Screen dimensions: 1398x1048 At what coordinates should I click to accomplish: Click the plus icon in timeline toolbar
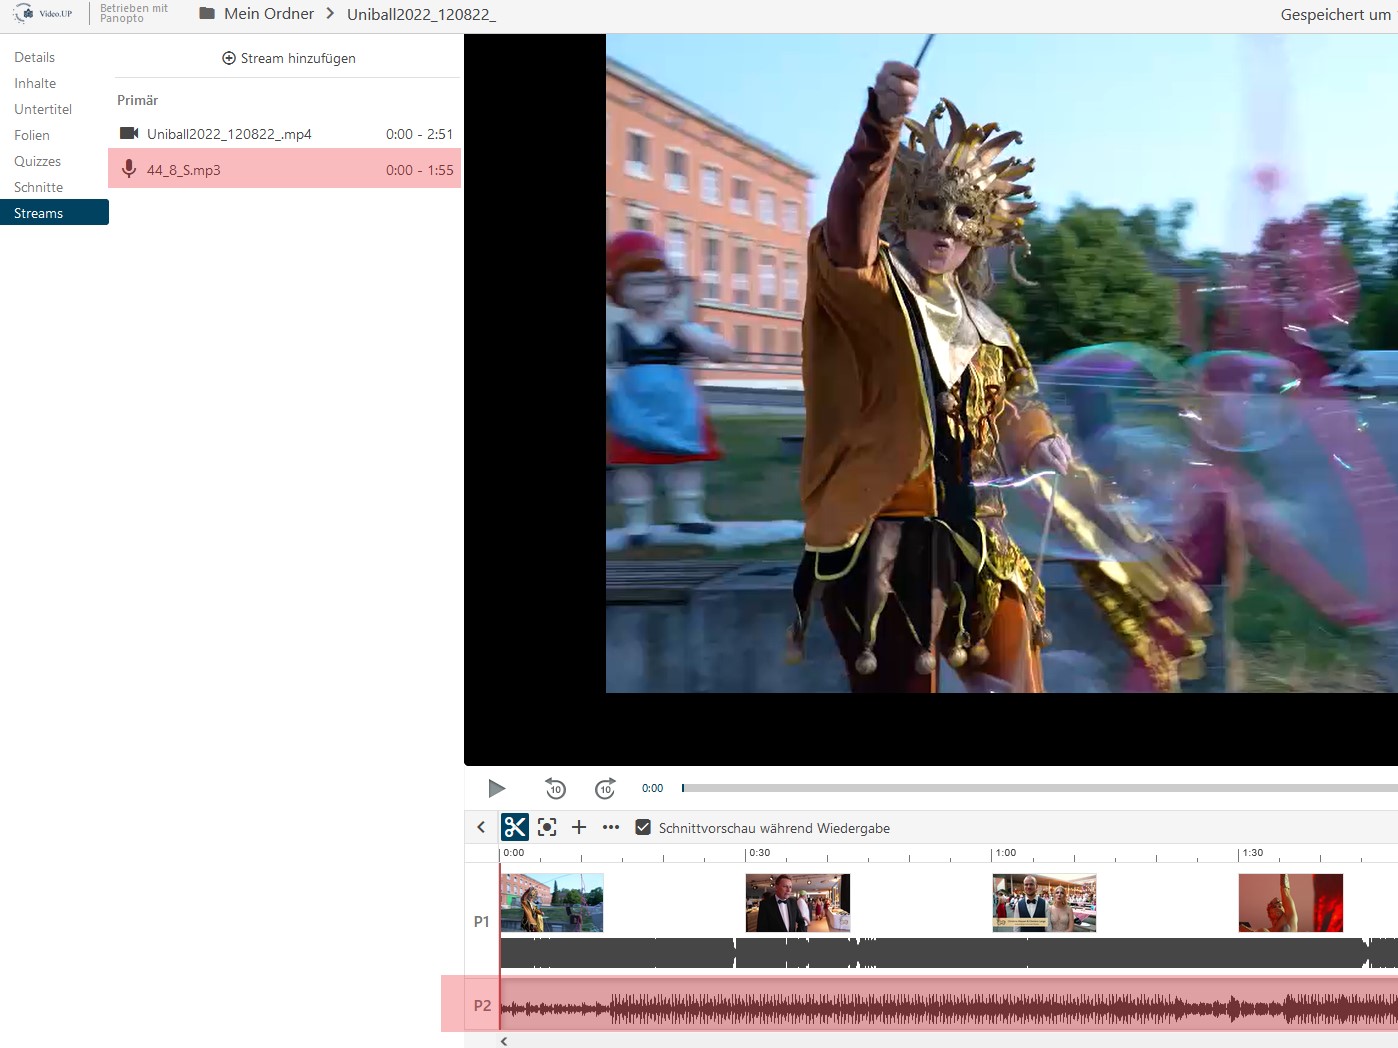(x=579, y=827)
